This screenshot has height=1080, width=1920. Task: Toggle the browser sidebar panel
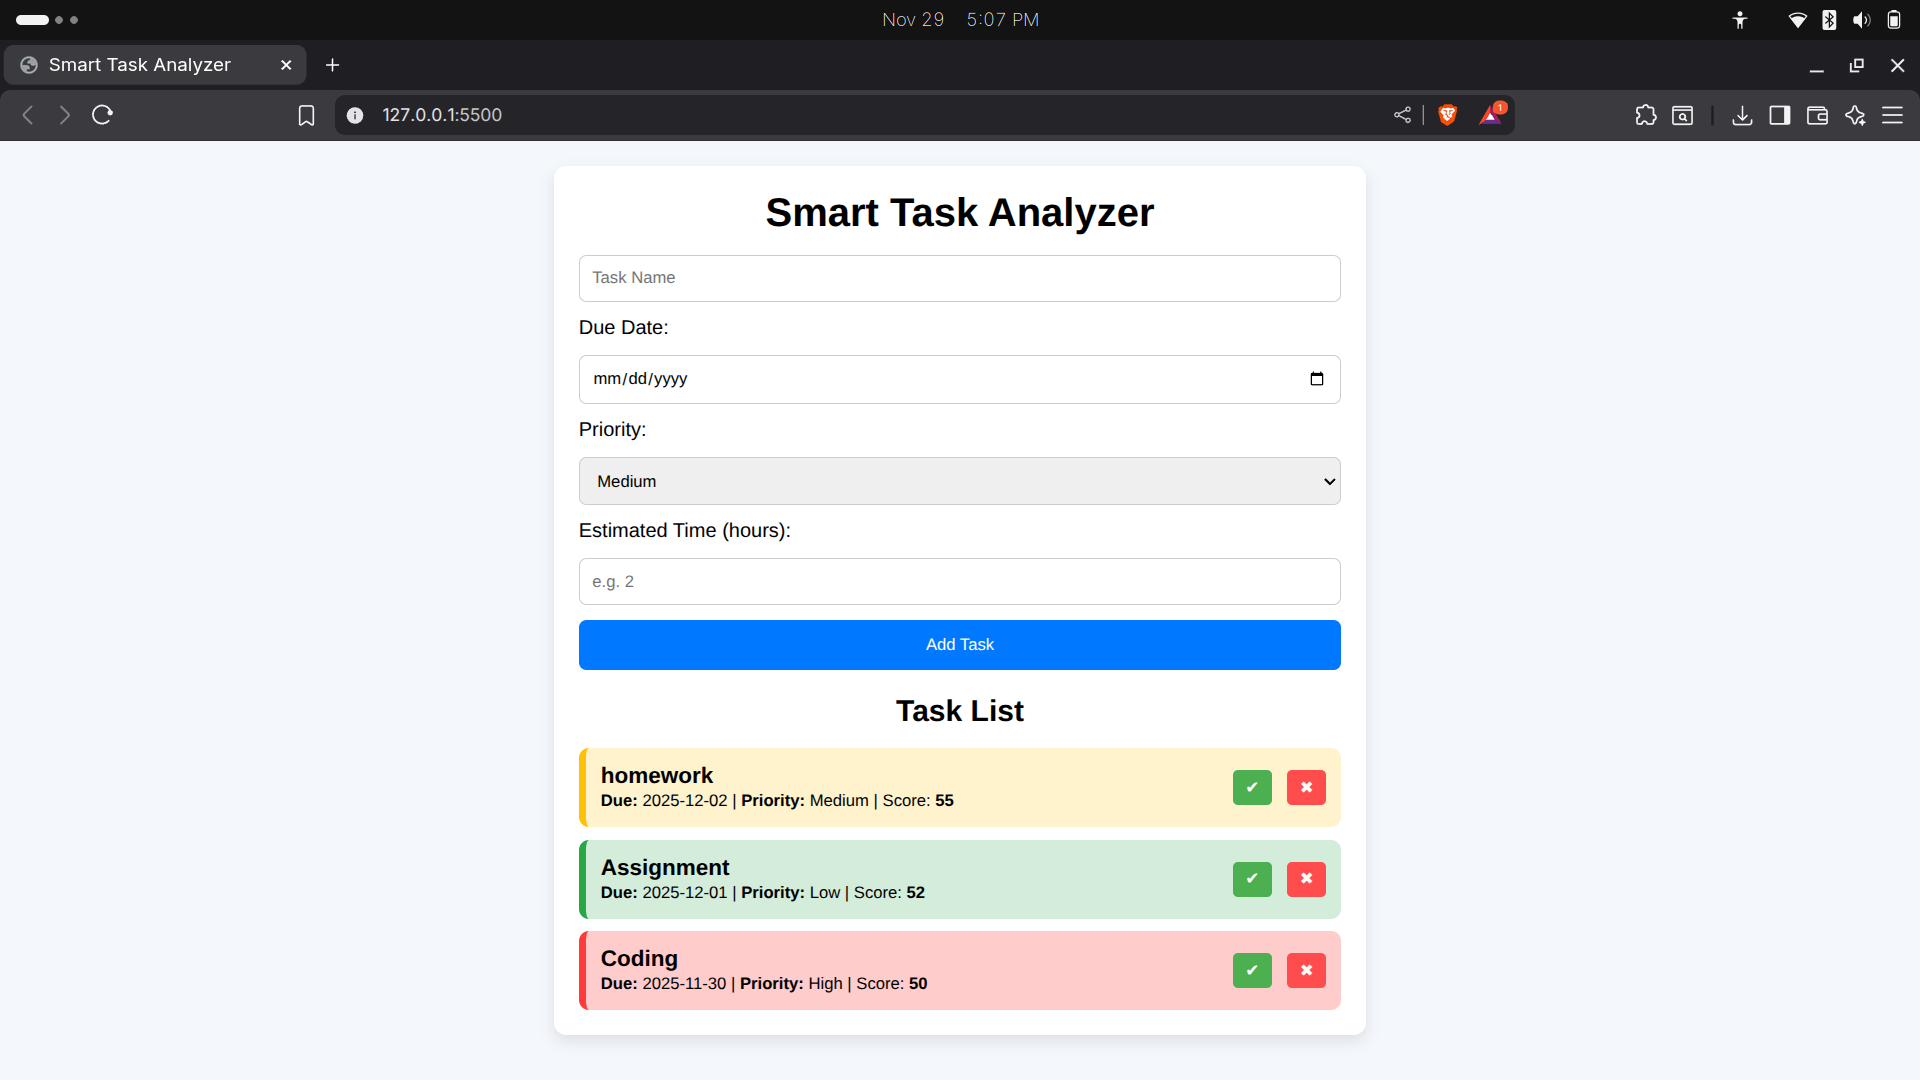[x=1780, y=115]
